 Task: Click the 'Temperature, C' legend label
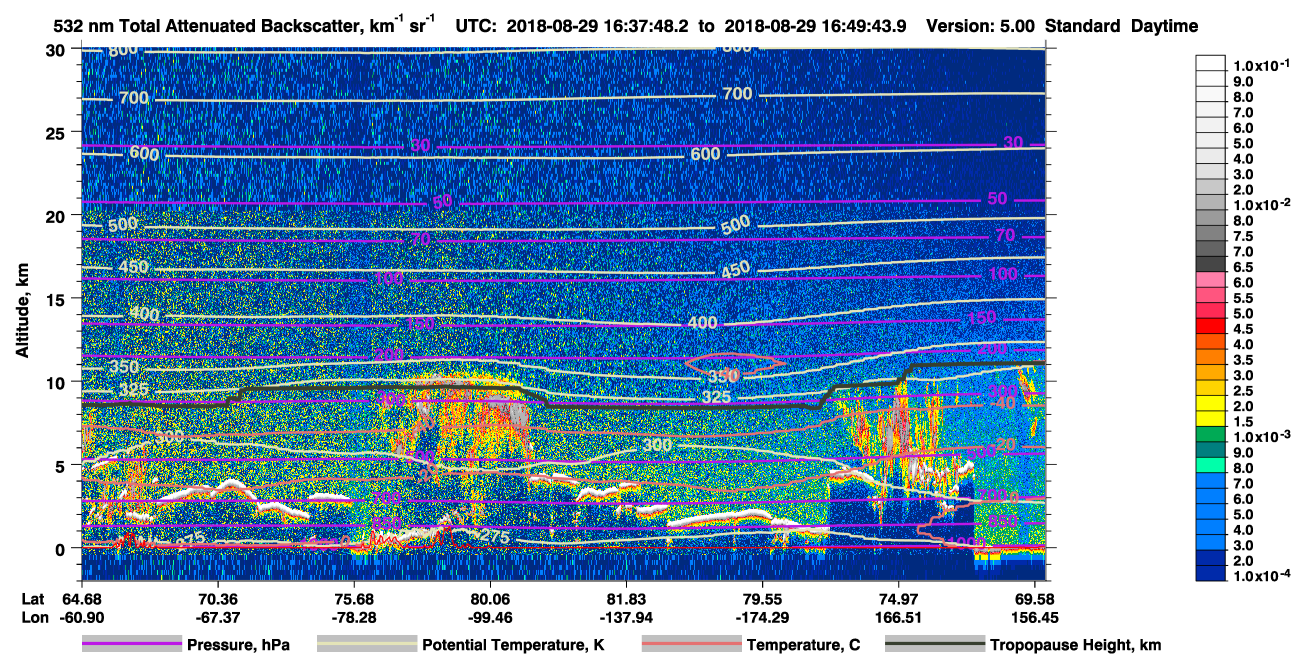click(803, 646)
